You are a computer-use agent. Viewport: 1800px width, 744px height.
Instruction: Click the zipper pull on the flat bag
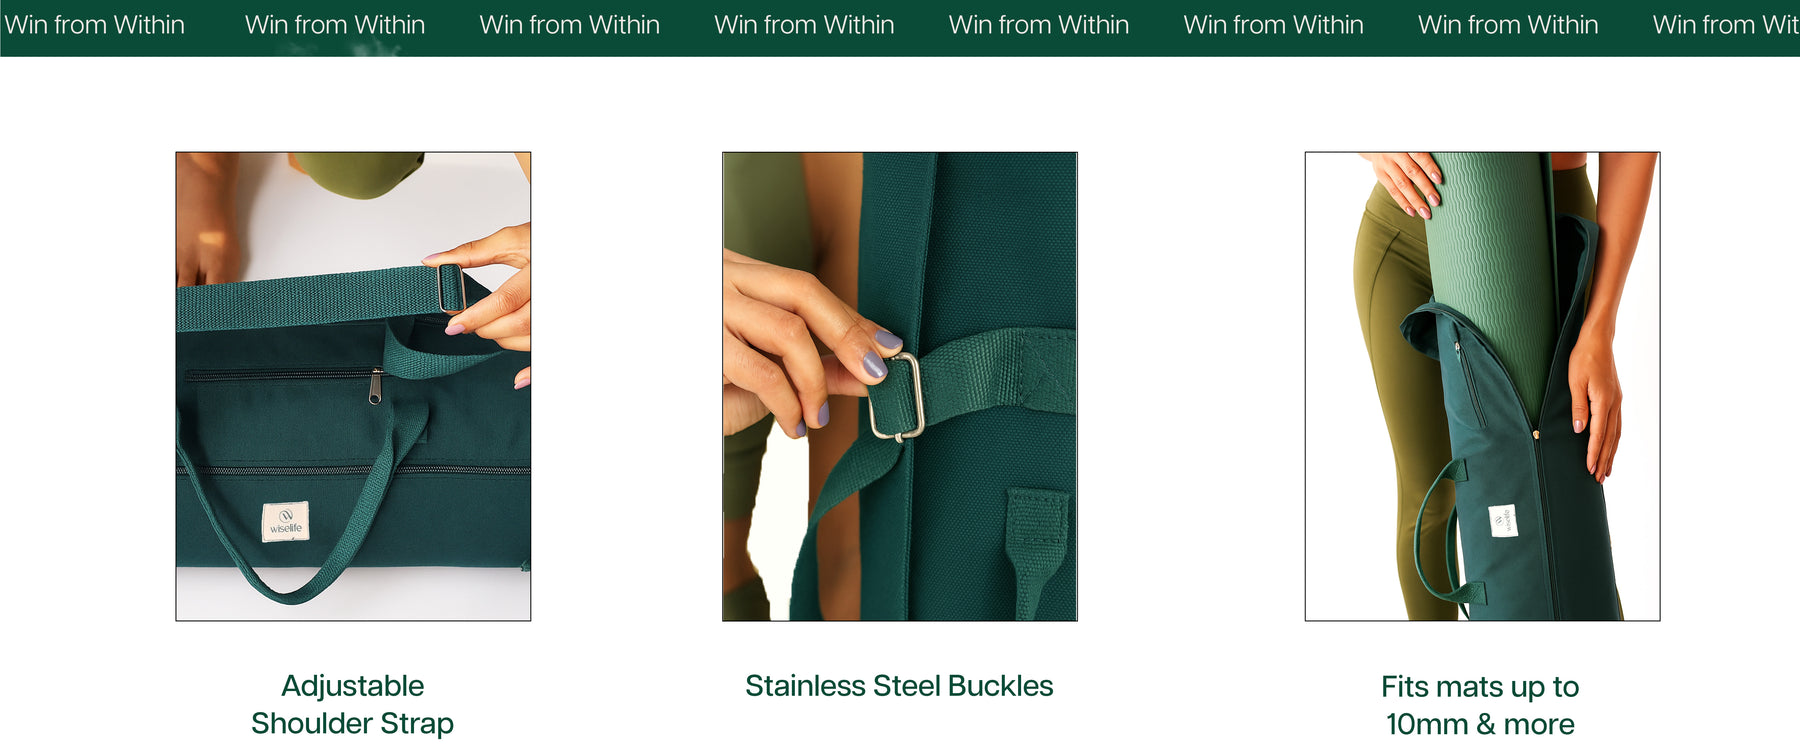(375, 386)
